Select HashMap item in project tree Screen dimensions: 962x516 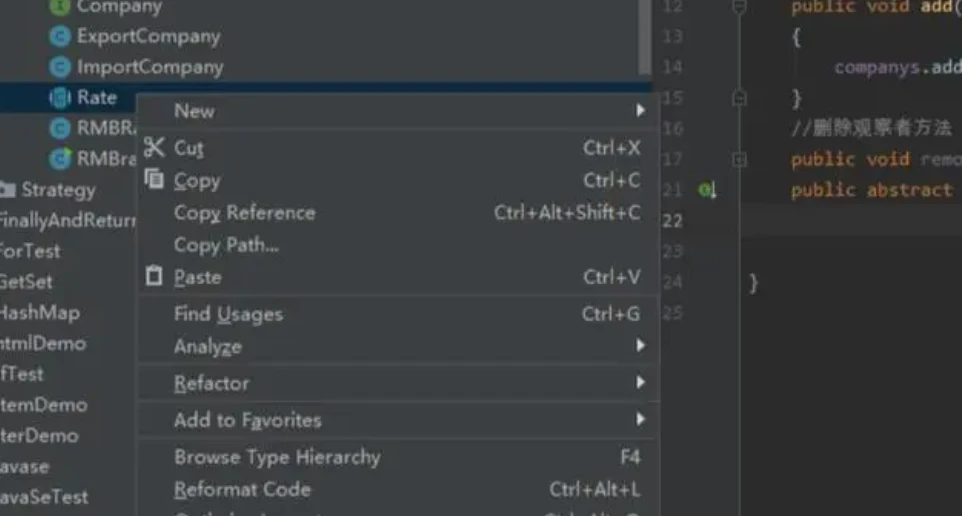(38, 313)
